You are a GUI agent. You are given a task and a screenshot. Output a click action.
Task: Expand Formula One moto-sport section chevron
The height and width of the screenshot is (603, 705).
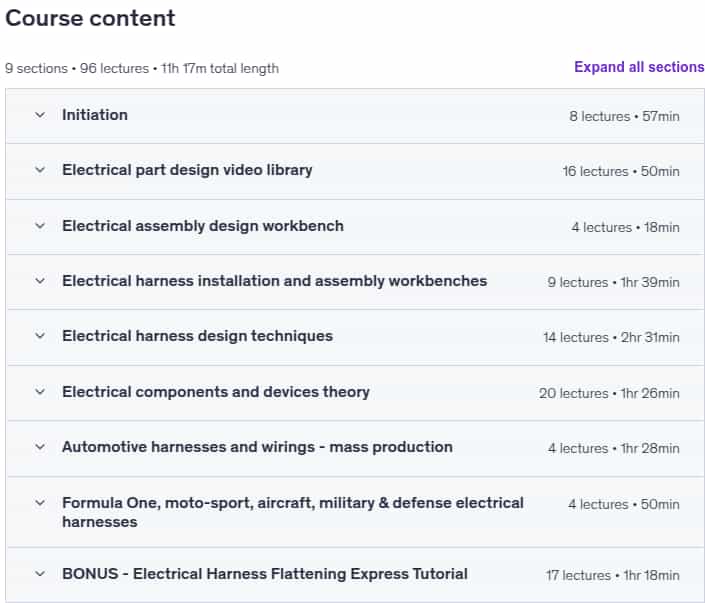[40, 503]
